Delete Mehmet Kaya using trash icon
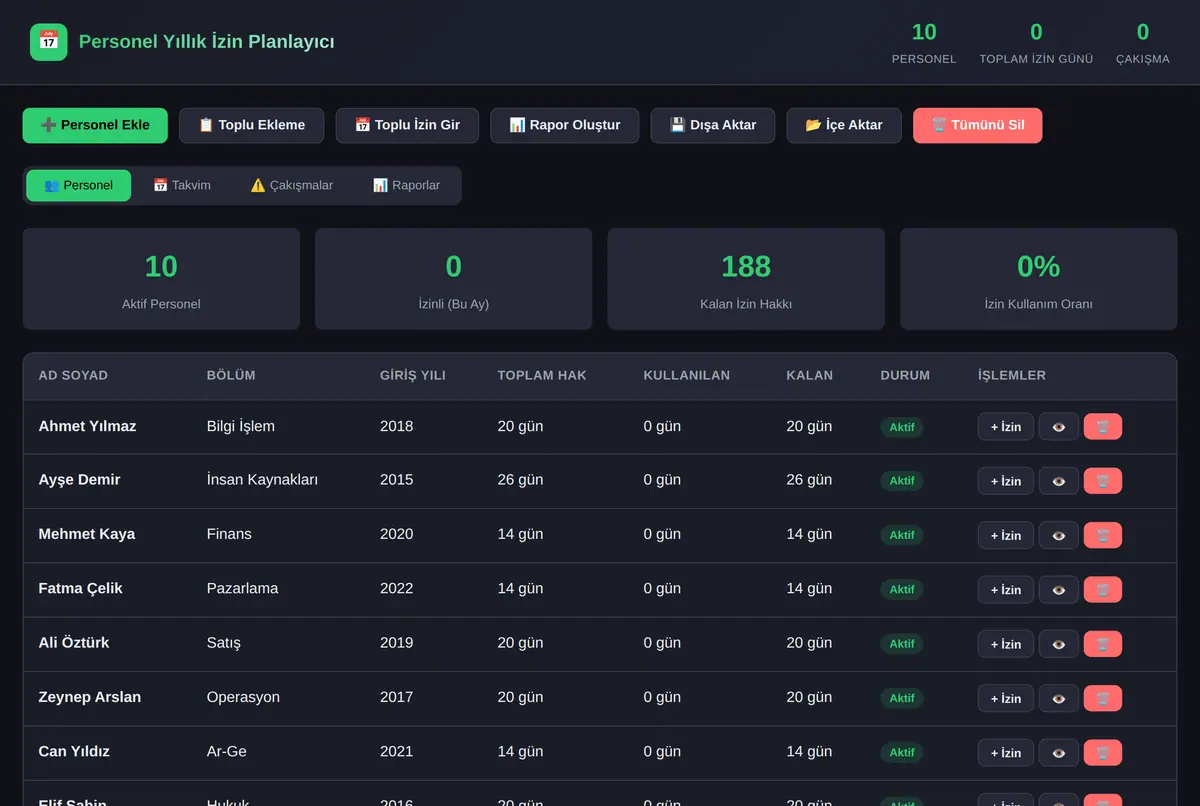1200x806 pixels. pyautogui.click(x=1103, y=535)
